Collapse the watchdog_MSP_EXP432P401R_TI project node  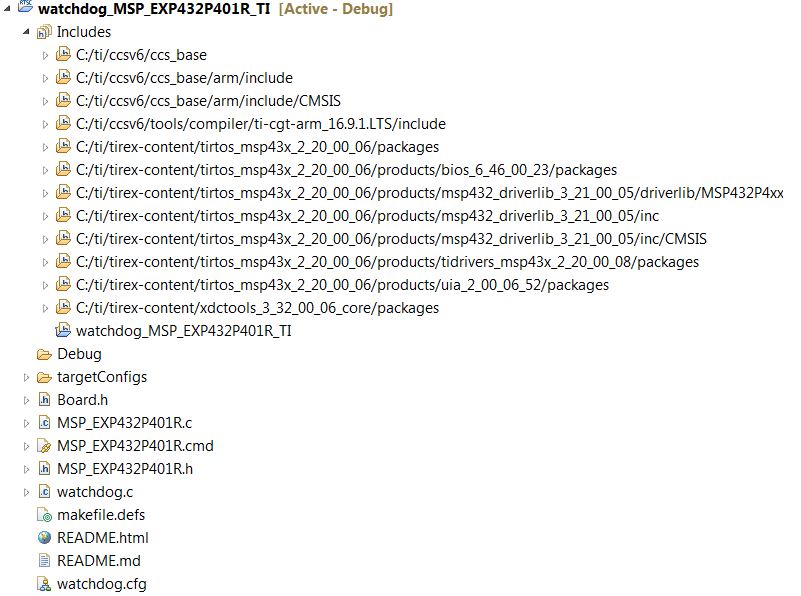coord(7,8)
